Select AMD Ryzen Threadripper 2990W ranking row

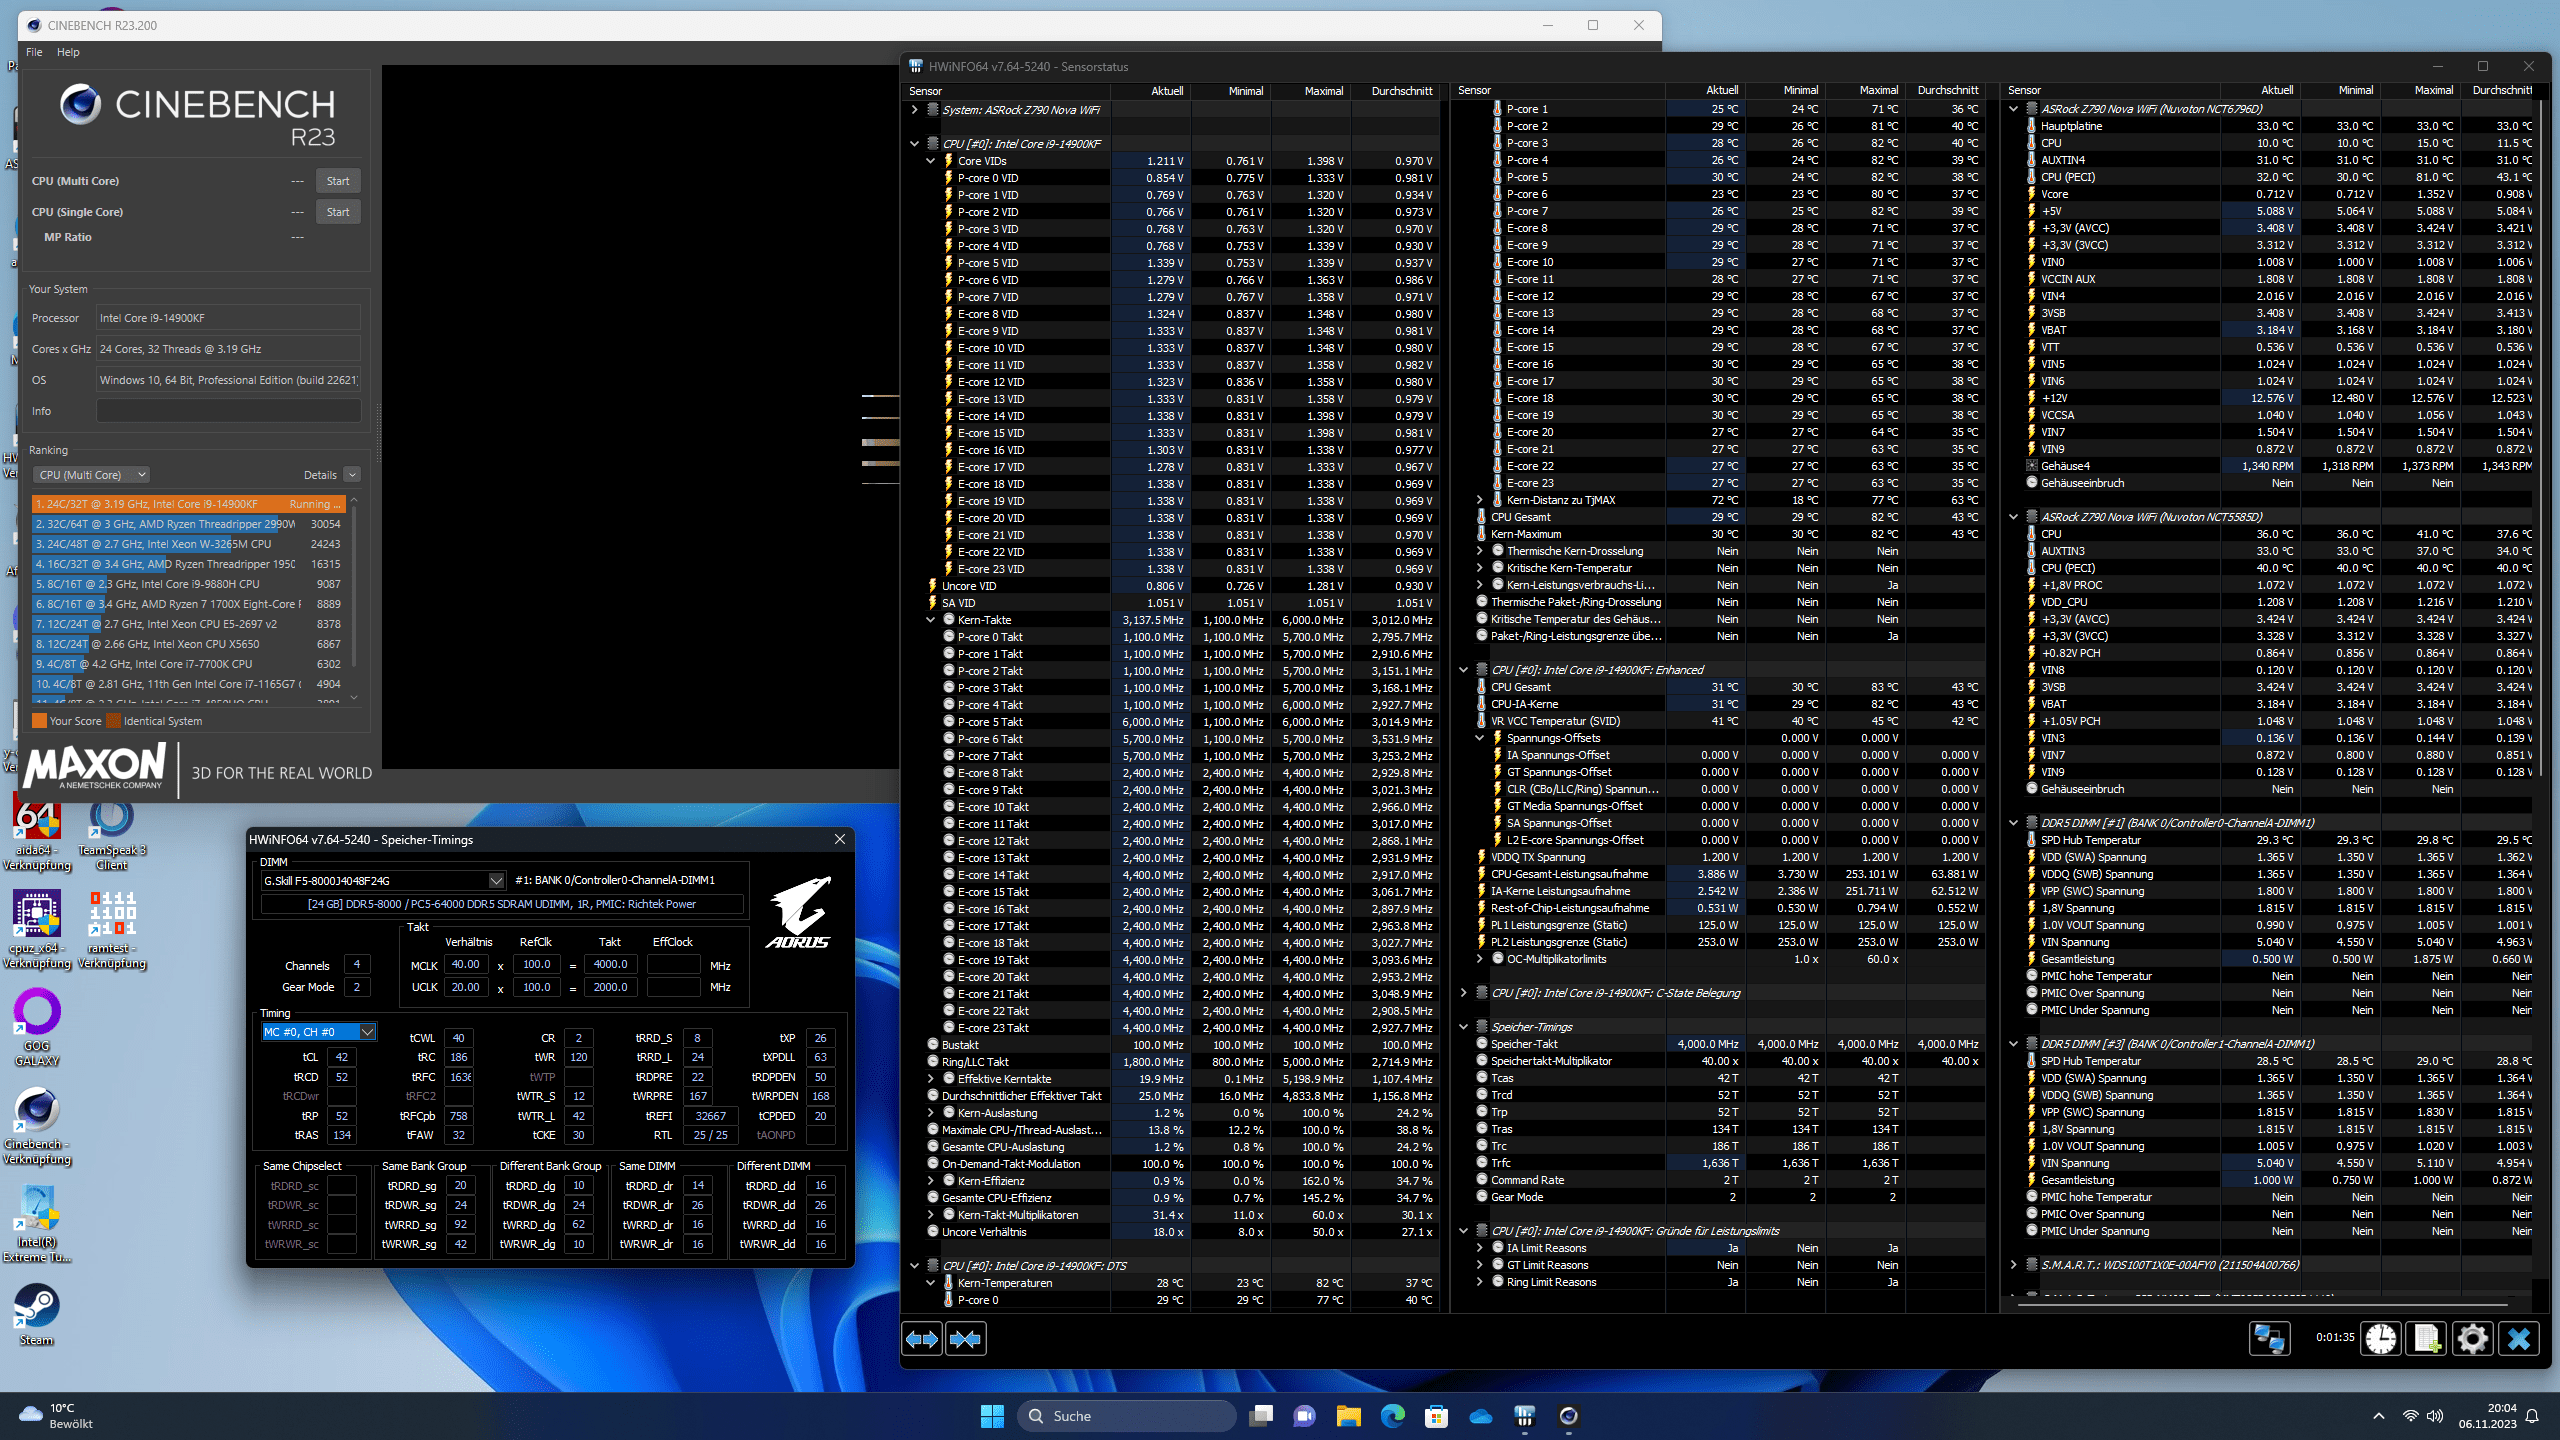click(189, 524)
